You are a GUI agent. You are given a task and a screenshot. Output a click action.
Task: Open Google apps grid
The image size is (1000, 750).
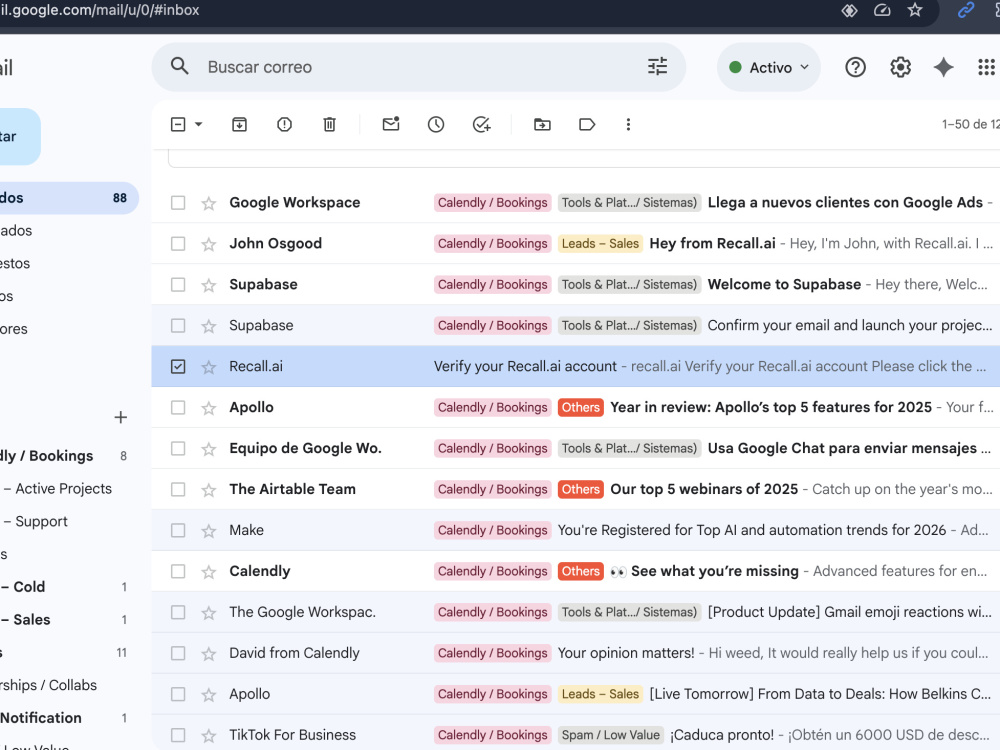pyautogui.click(x=987, y=67)
